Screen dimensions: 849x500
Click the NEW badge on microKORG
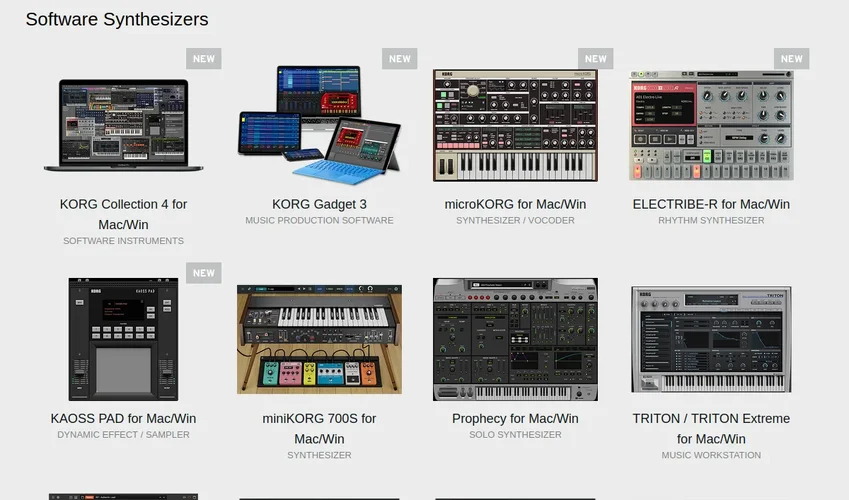596,59
